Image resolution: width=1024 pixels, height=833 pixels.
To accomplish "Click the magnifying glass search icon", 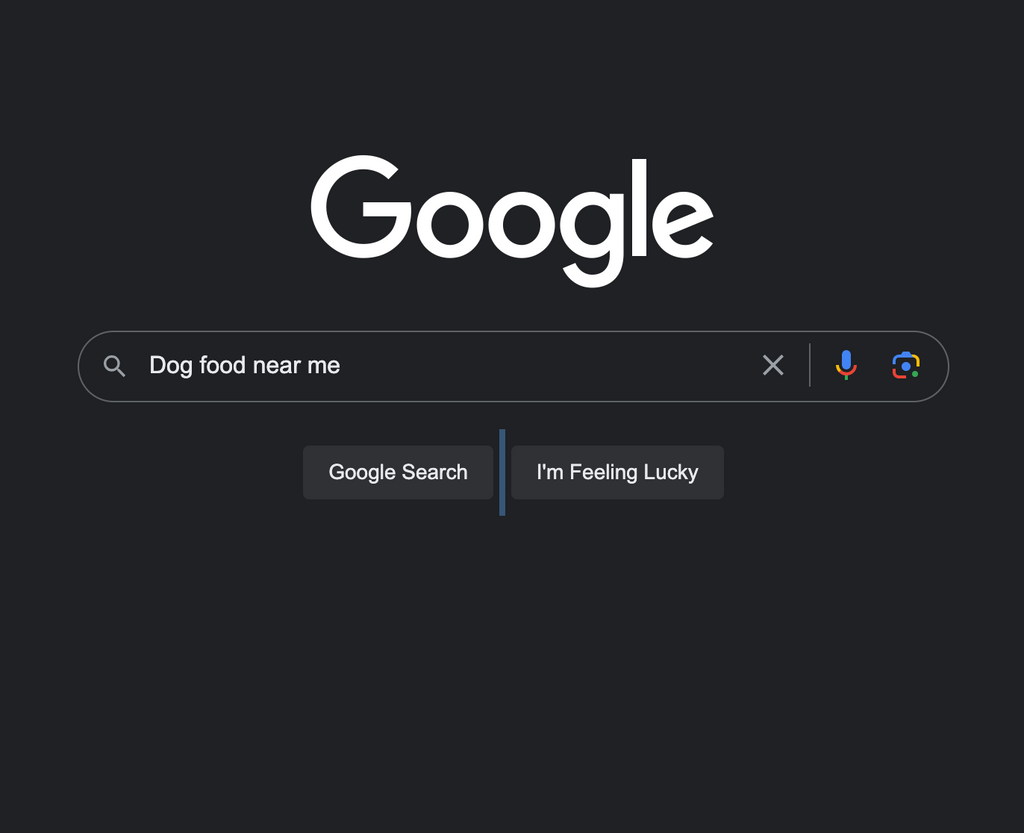I will (114, 366).
